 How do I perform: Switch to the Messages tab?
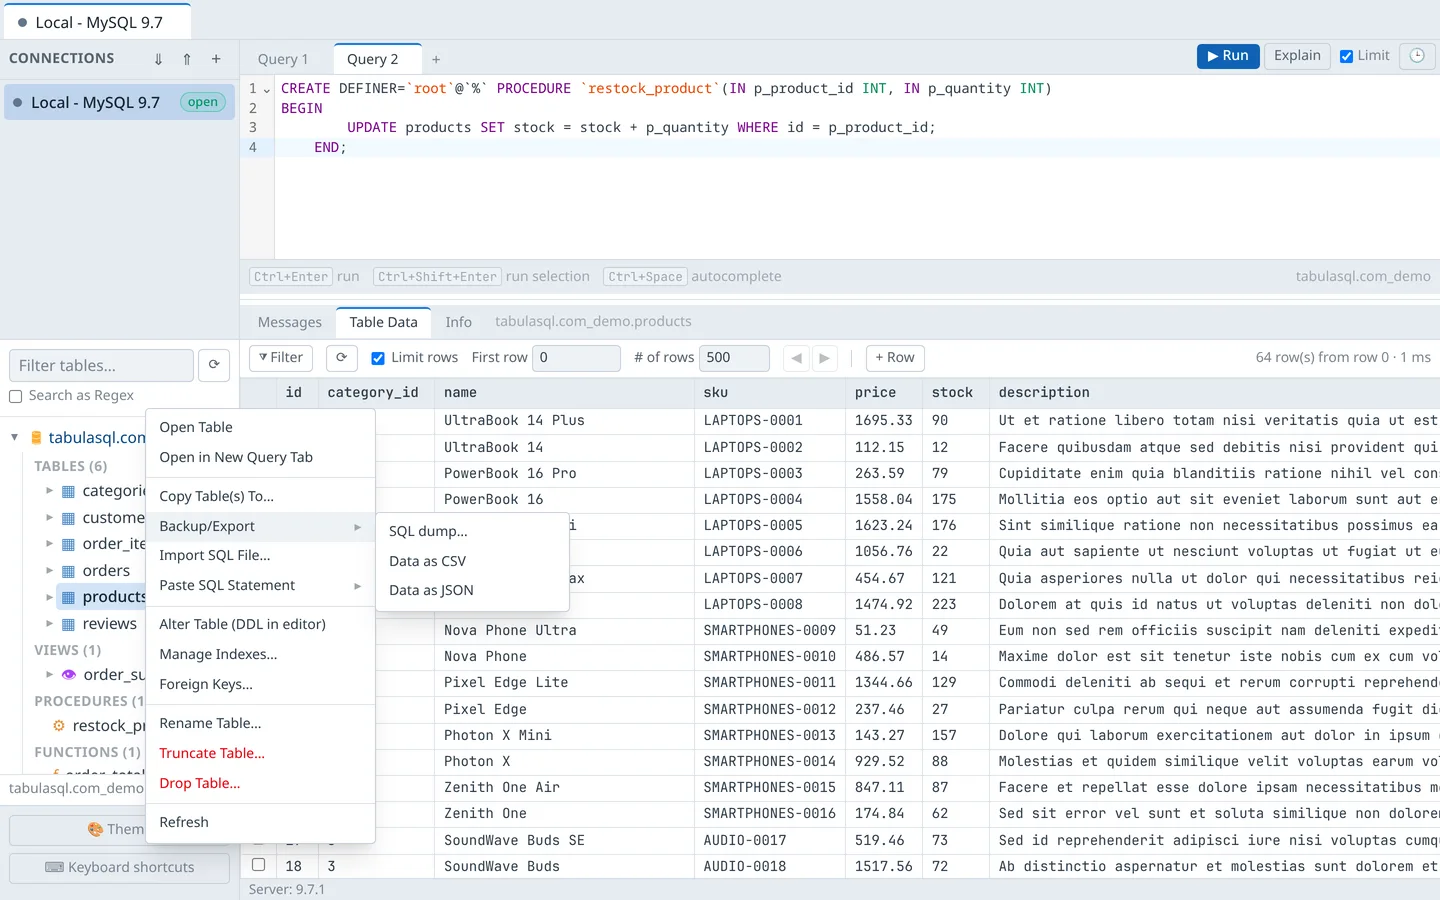point(290,322)
